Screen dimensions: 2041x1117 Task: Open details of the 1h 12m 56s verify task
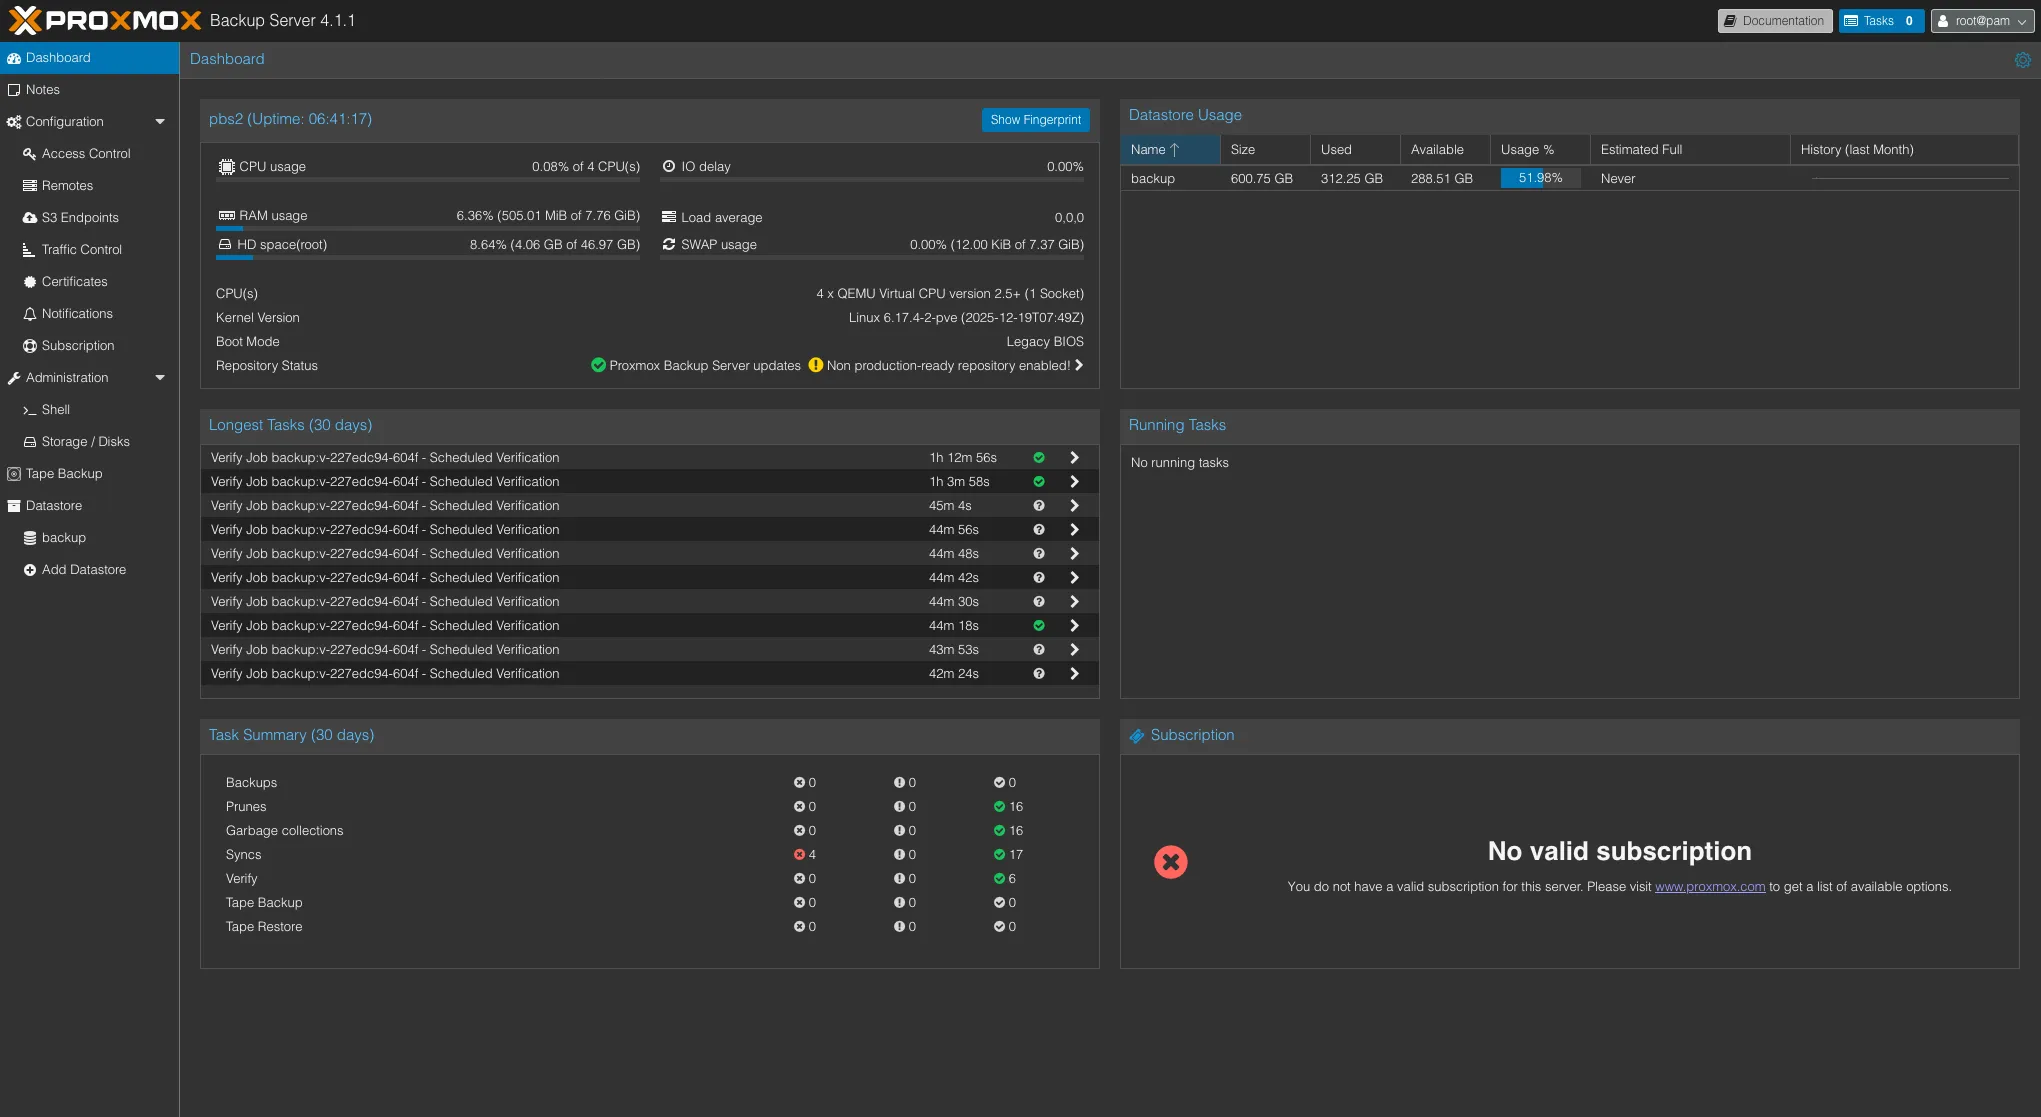pyautogui.click(x=1074, y=458)
